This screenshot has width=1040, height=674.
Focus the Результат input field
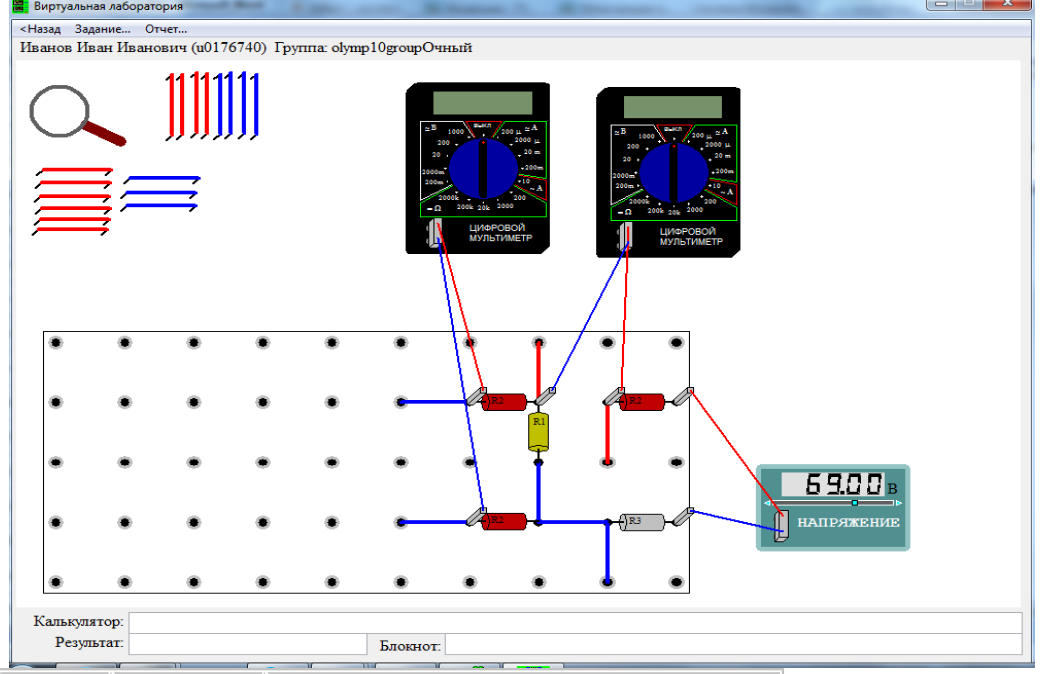(248, 643)
